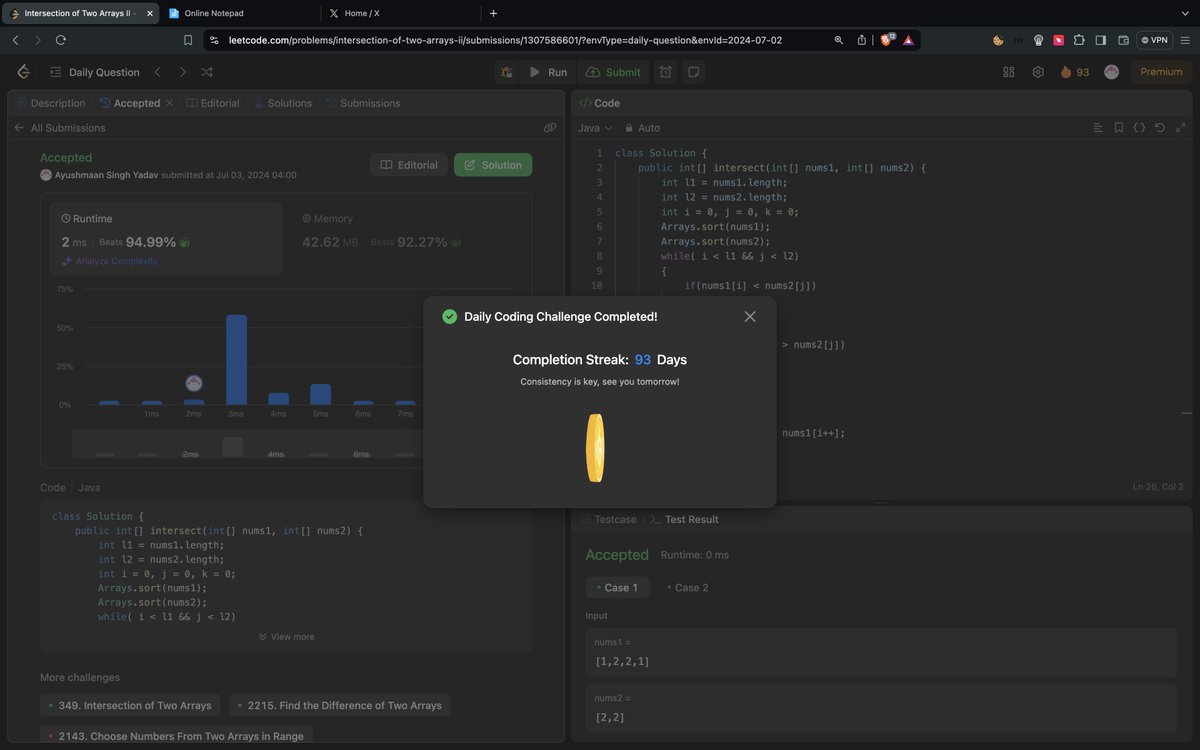Switch to the Testcase tab
Screen dimensions: 1200x750
tap(607, 520)
